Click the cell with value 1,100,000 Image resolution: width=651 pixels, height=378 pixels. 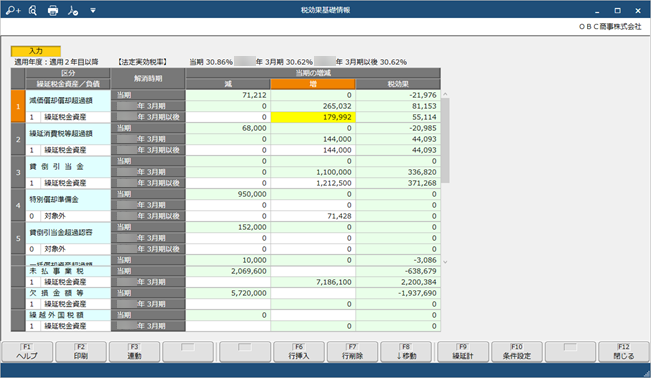(313, 172)
